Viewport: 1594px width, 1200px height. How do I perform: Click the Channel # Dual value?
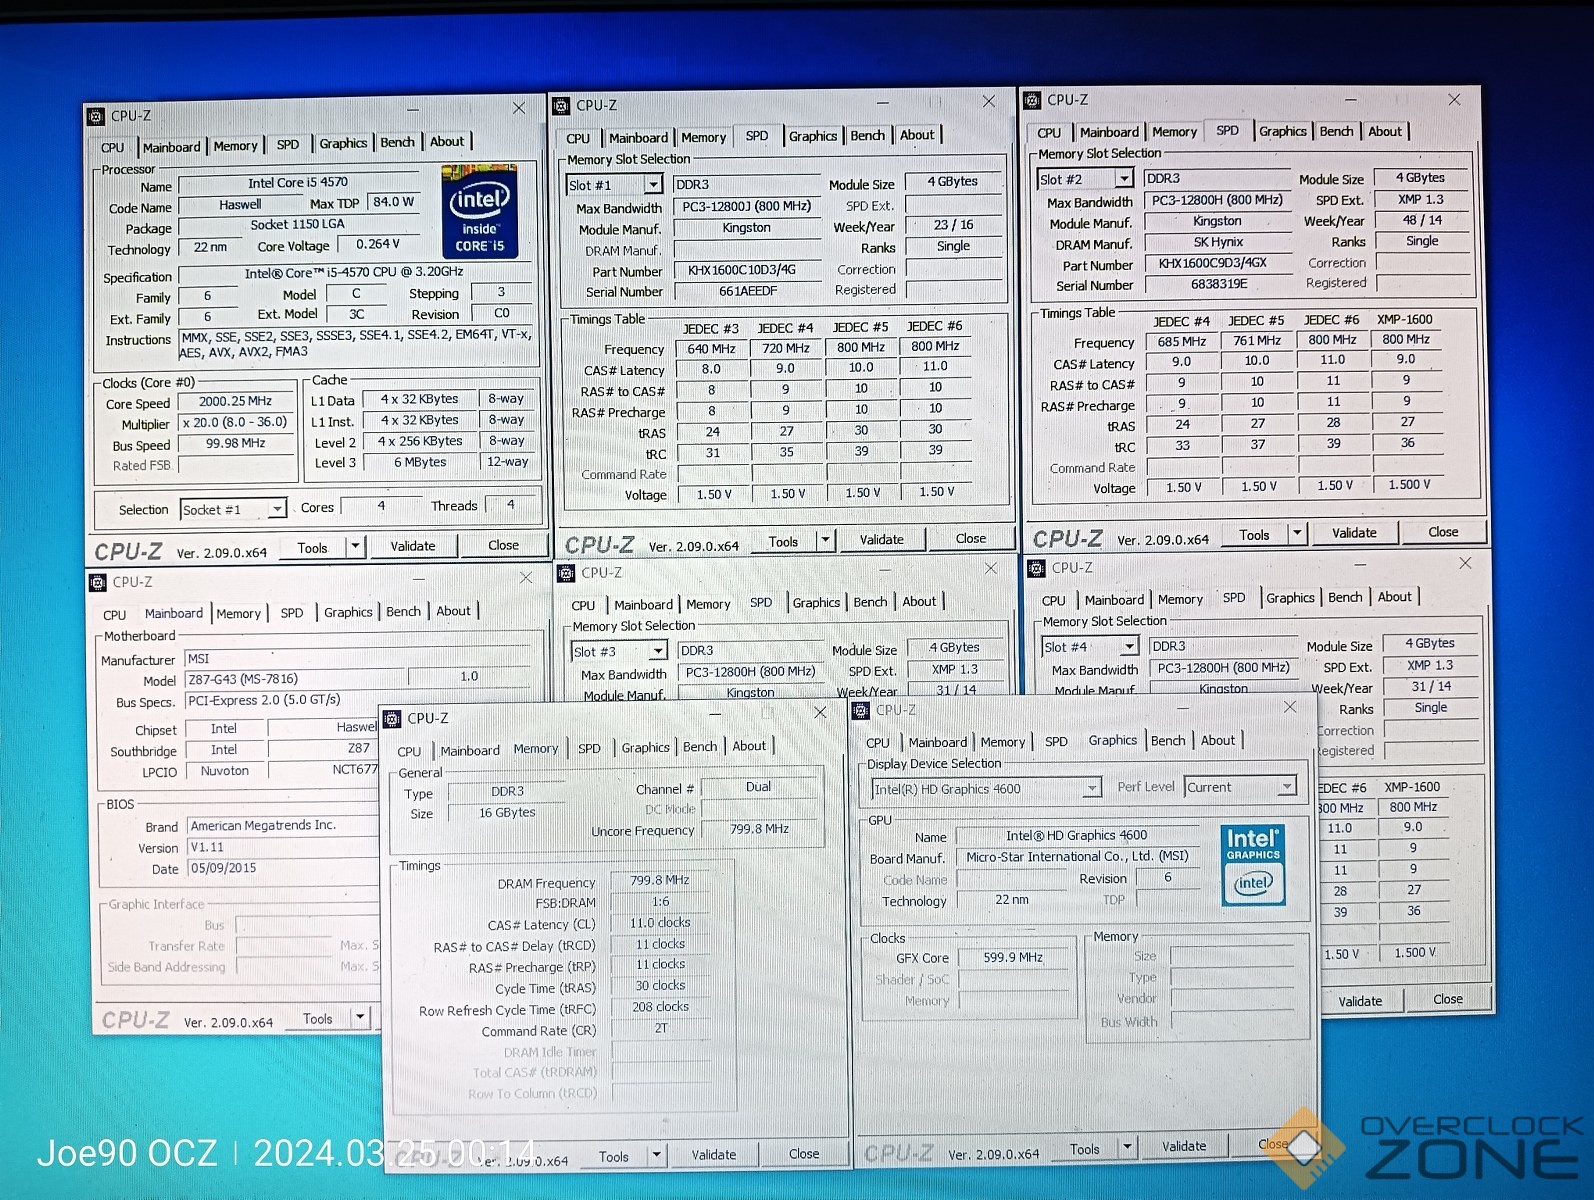[x=759, y=787]
